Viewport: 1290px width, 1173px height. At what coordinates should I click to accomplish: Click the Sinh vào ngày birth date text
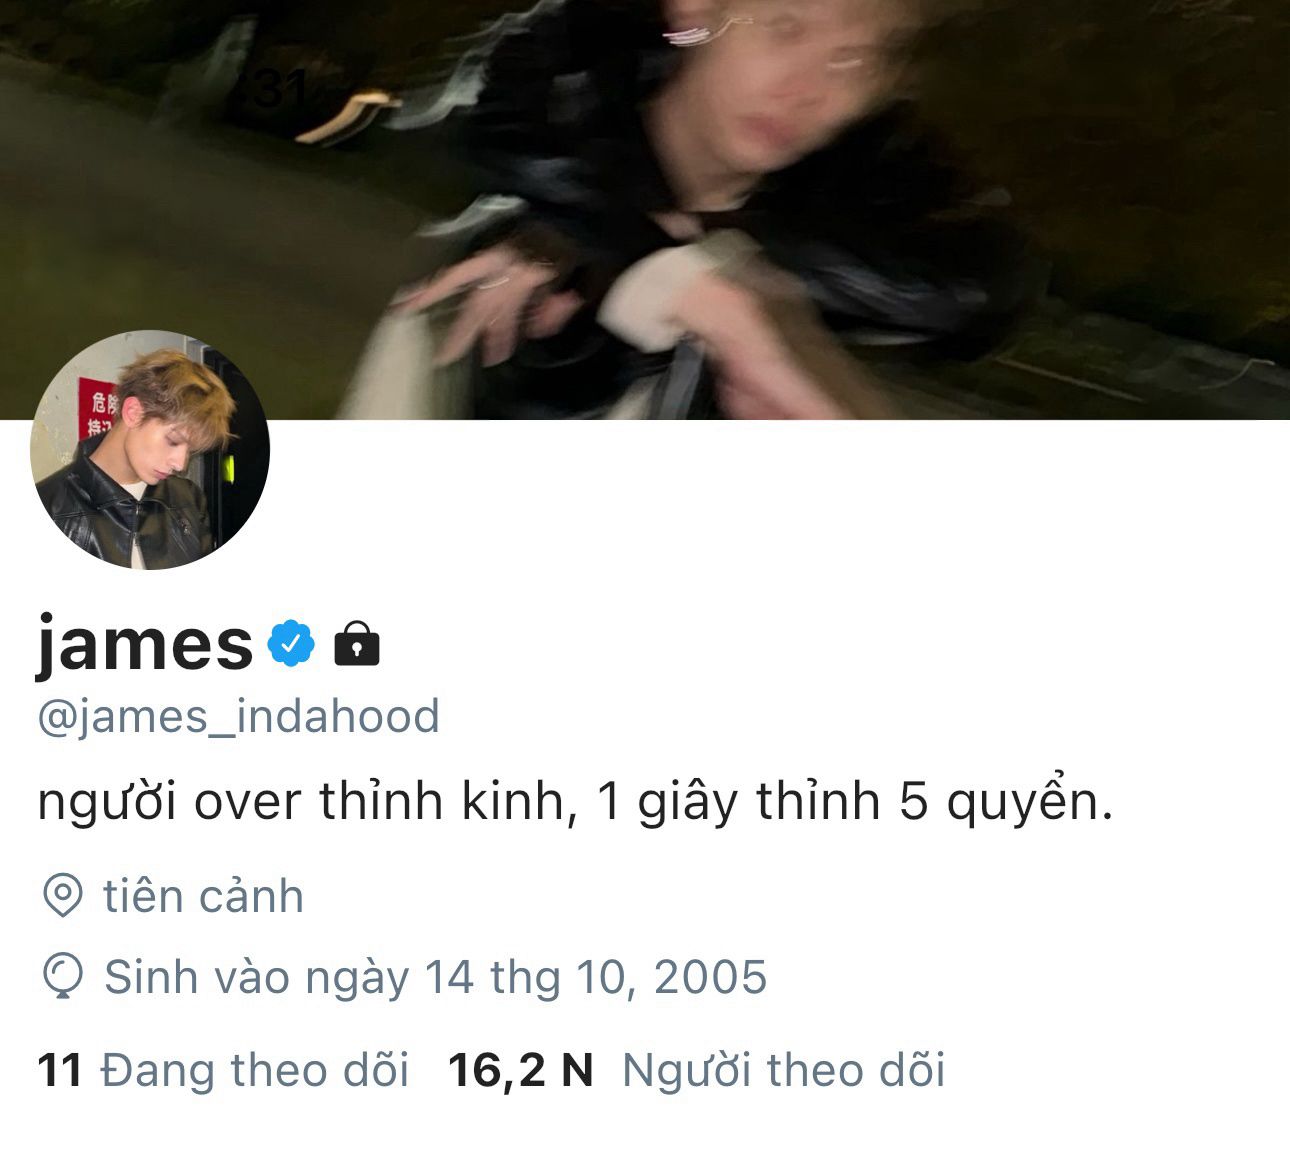[x=435, y=977]
